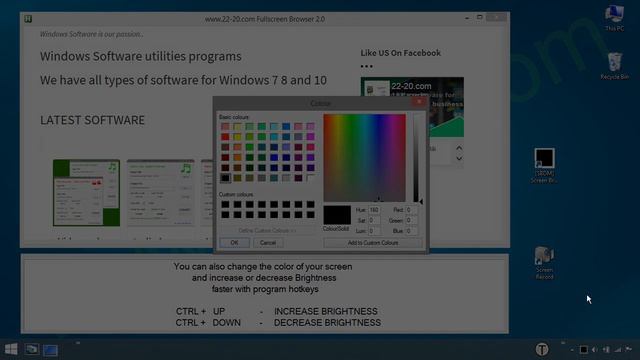The height and width of the screenshot is (360, 640).
Task: Click the round T icon on taskbar
Action: [542, 349]
